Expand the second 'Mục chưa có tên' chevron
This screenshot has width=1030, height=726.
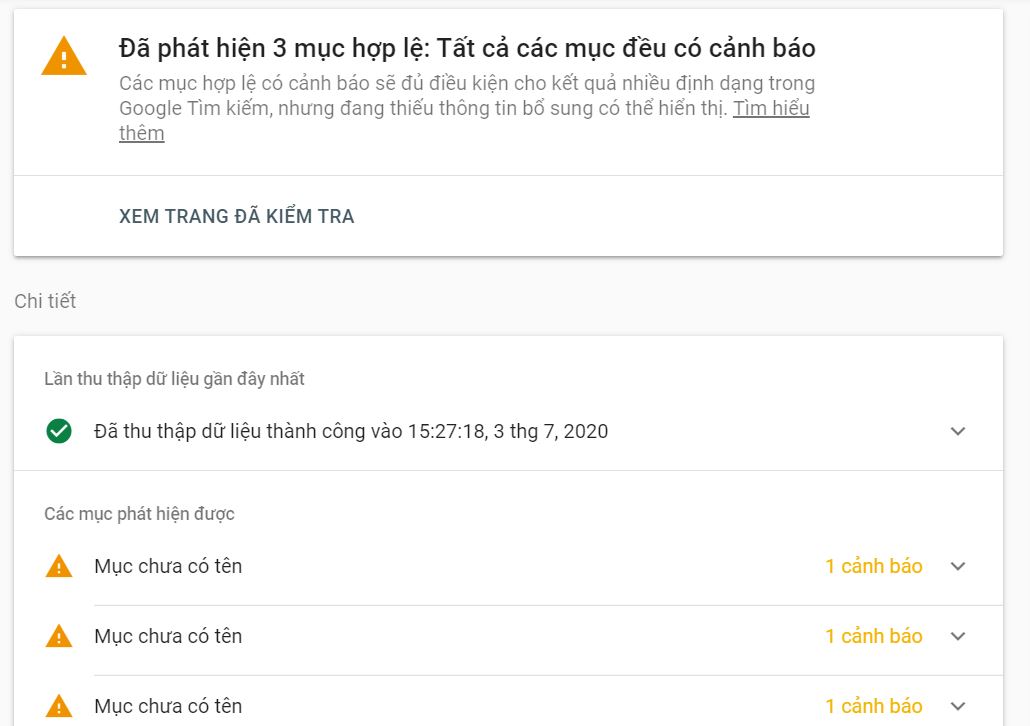point(958,636)
